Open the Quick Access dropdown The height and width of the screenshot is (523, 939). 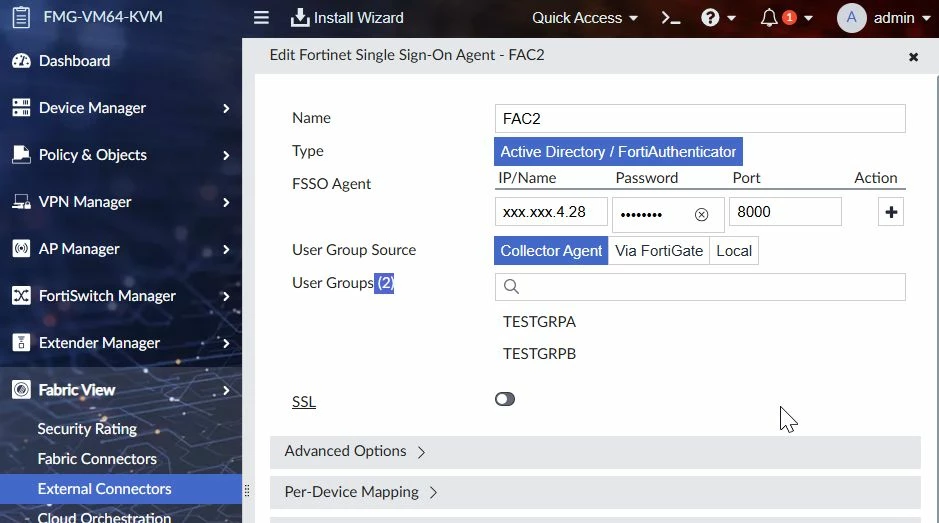point(584,18)
